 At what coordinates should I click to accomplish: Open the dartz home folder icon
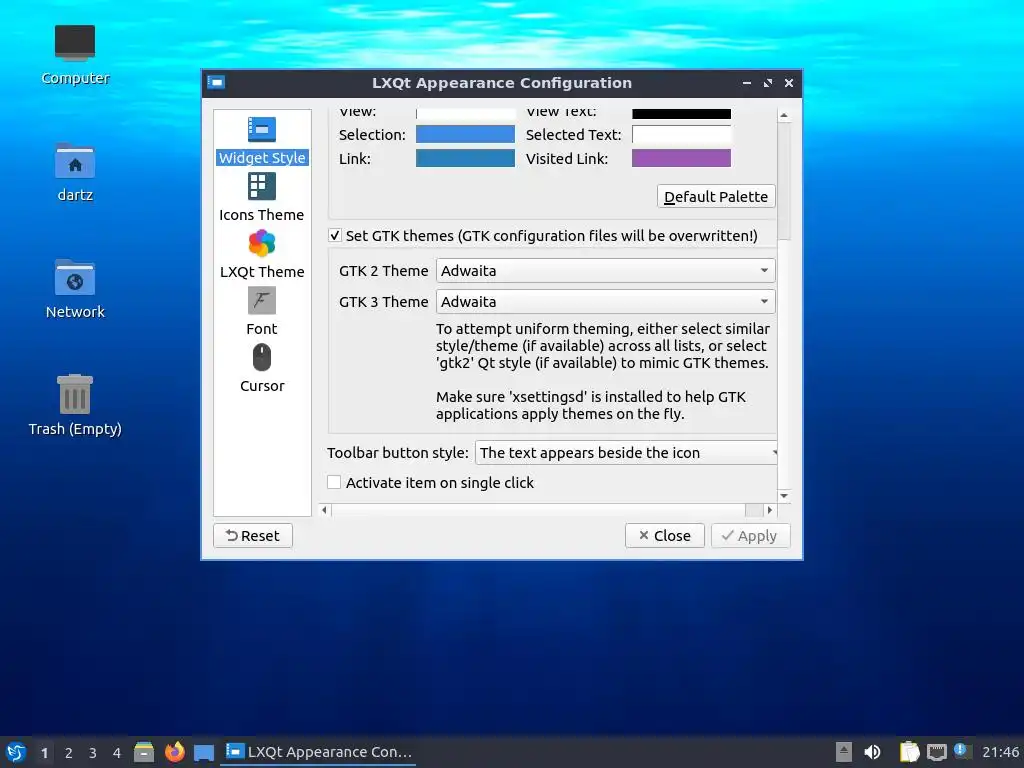click(x=75, y=172)
